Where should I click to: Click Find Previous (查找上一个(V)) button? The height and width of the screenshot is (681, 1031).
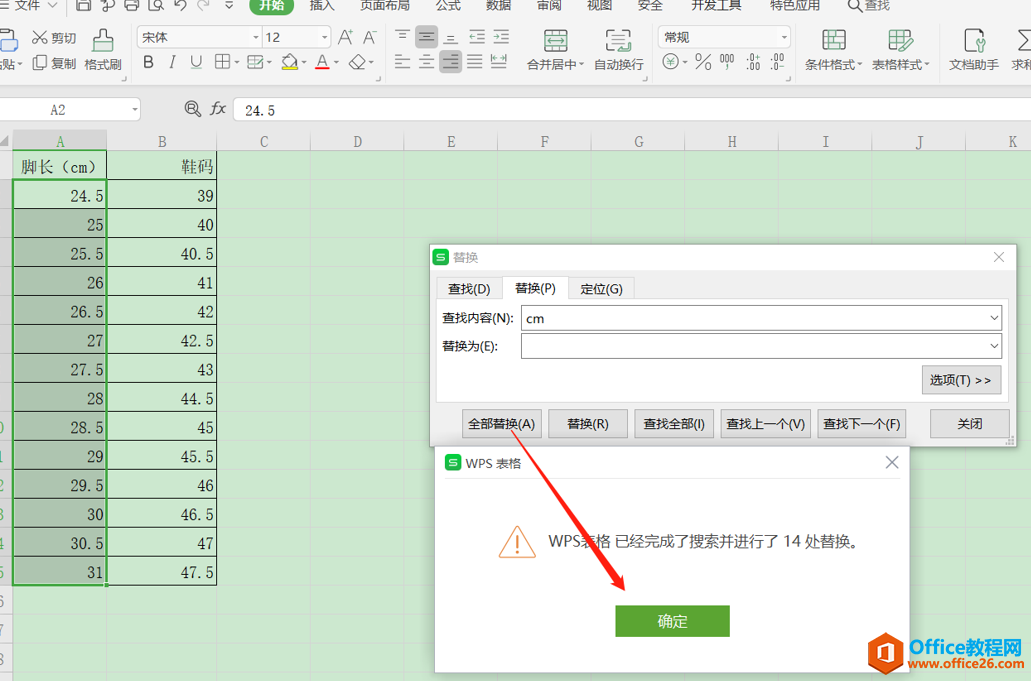pyautogui.click(x=765, y=424)
